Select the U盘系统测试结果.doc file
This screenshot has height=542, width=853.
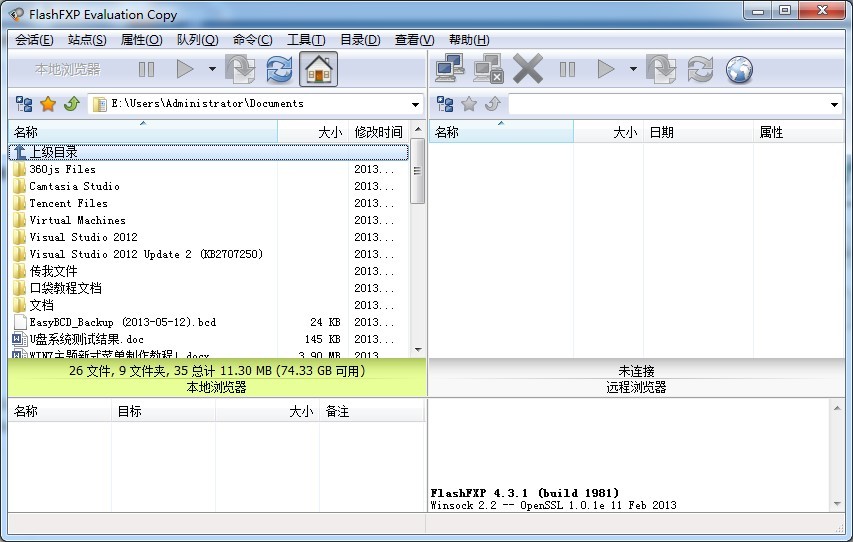click(x=209, y=339)
